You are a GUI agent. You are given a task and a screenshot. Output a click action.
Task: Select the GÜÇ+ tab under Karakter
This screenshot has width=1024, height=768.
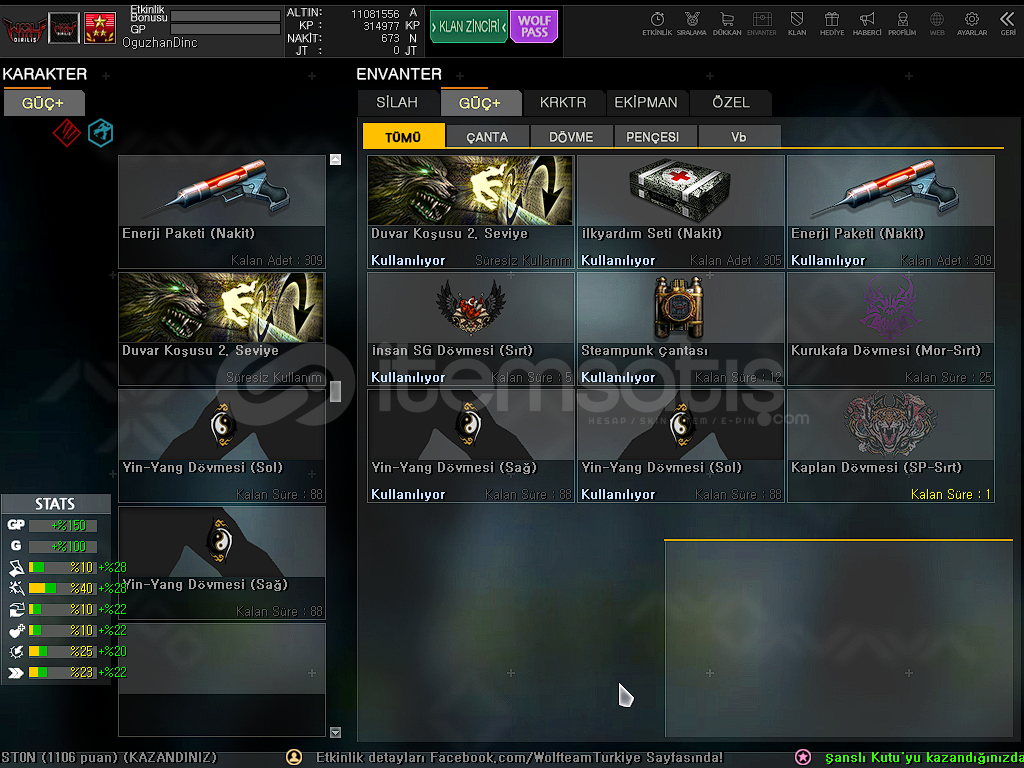coord(44,103)
